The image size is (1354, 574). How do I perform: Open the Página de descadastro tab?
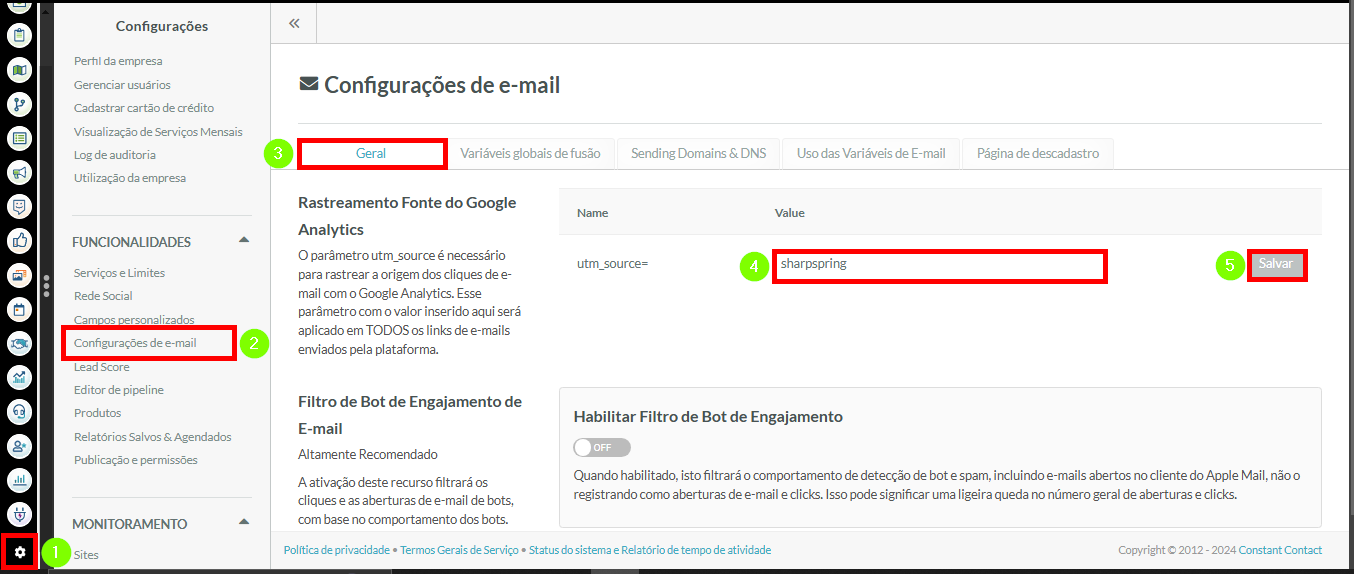point(1037,154)
